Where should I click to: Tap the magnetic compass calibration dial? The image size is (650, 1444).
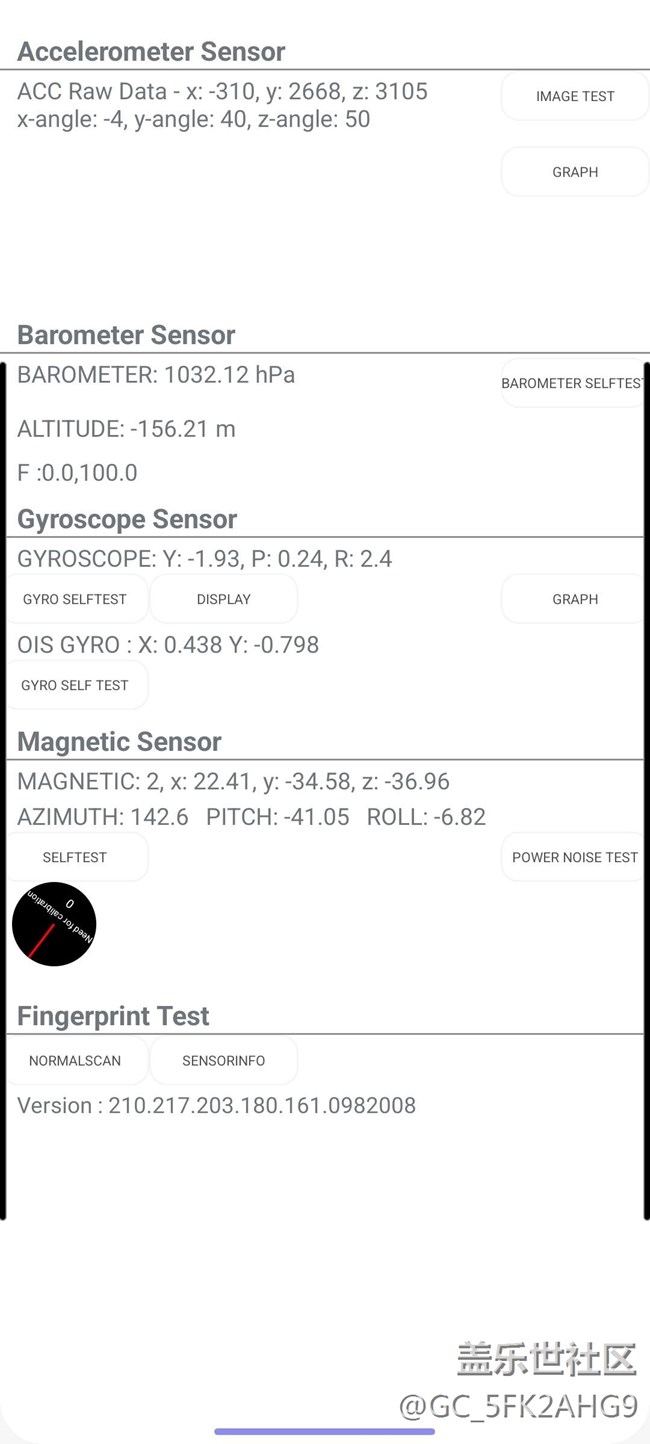54,924
